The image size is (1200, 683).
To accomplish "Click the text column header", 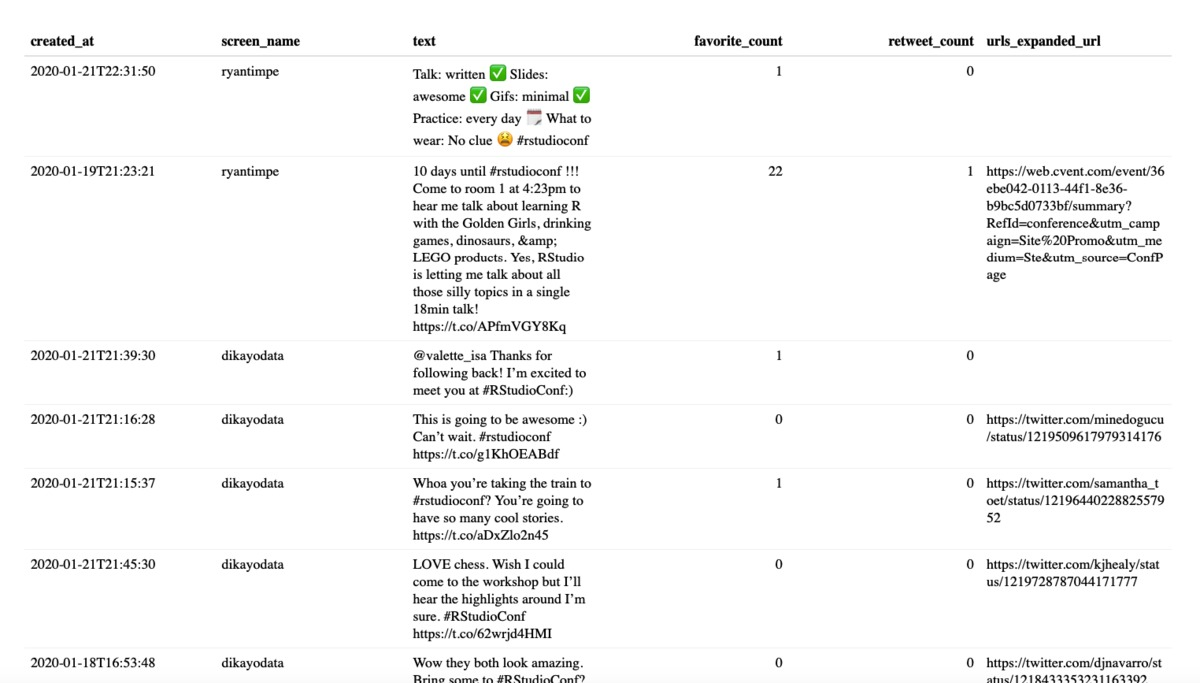I will click(424, 41).
